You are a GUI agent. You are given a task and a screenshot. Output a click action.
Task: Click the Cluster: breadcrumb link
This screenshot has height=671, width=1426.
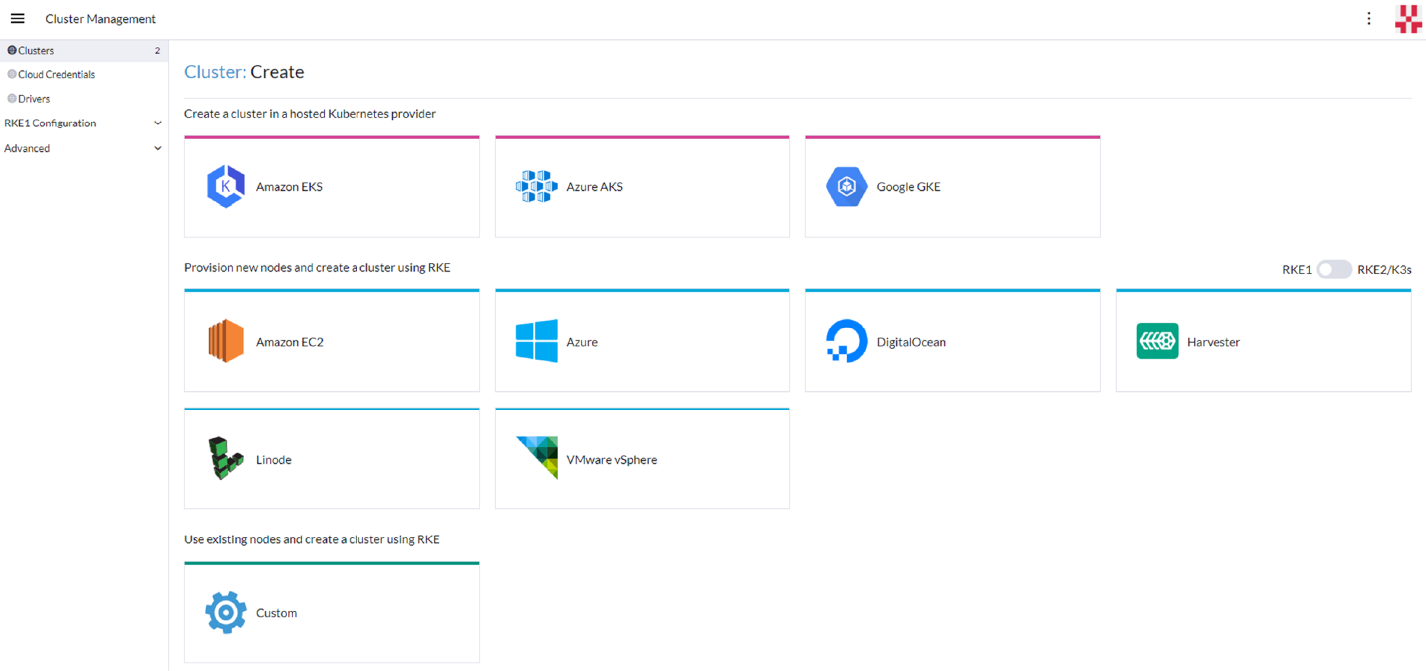215,72
